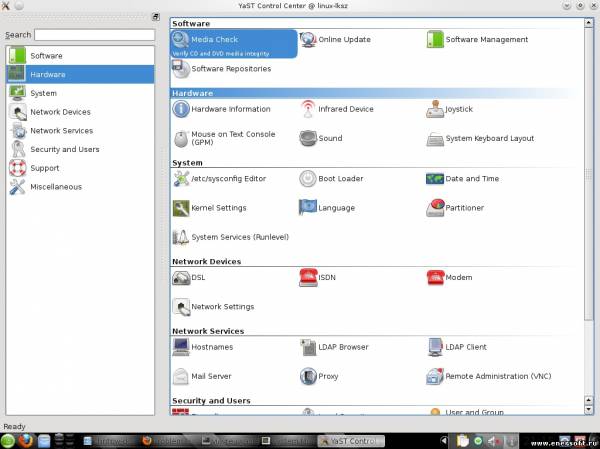This screenshot has width=600, height=449.
Task: Open Kernel Settings
Action: pyautogui.click(x=209, y=208)
